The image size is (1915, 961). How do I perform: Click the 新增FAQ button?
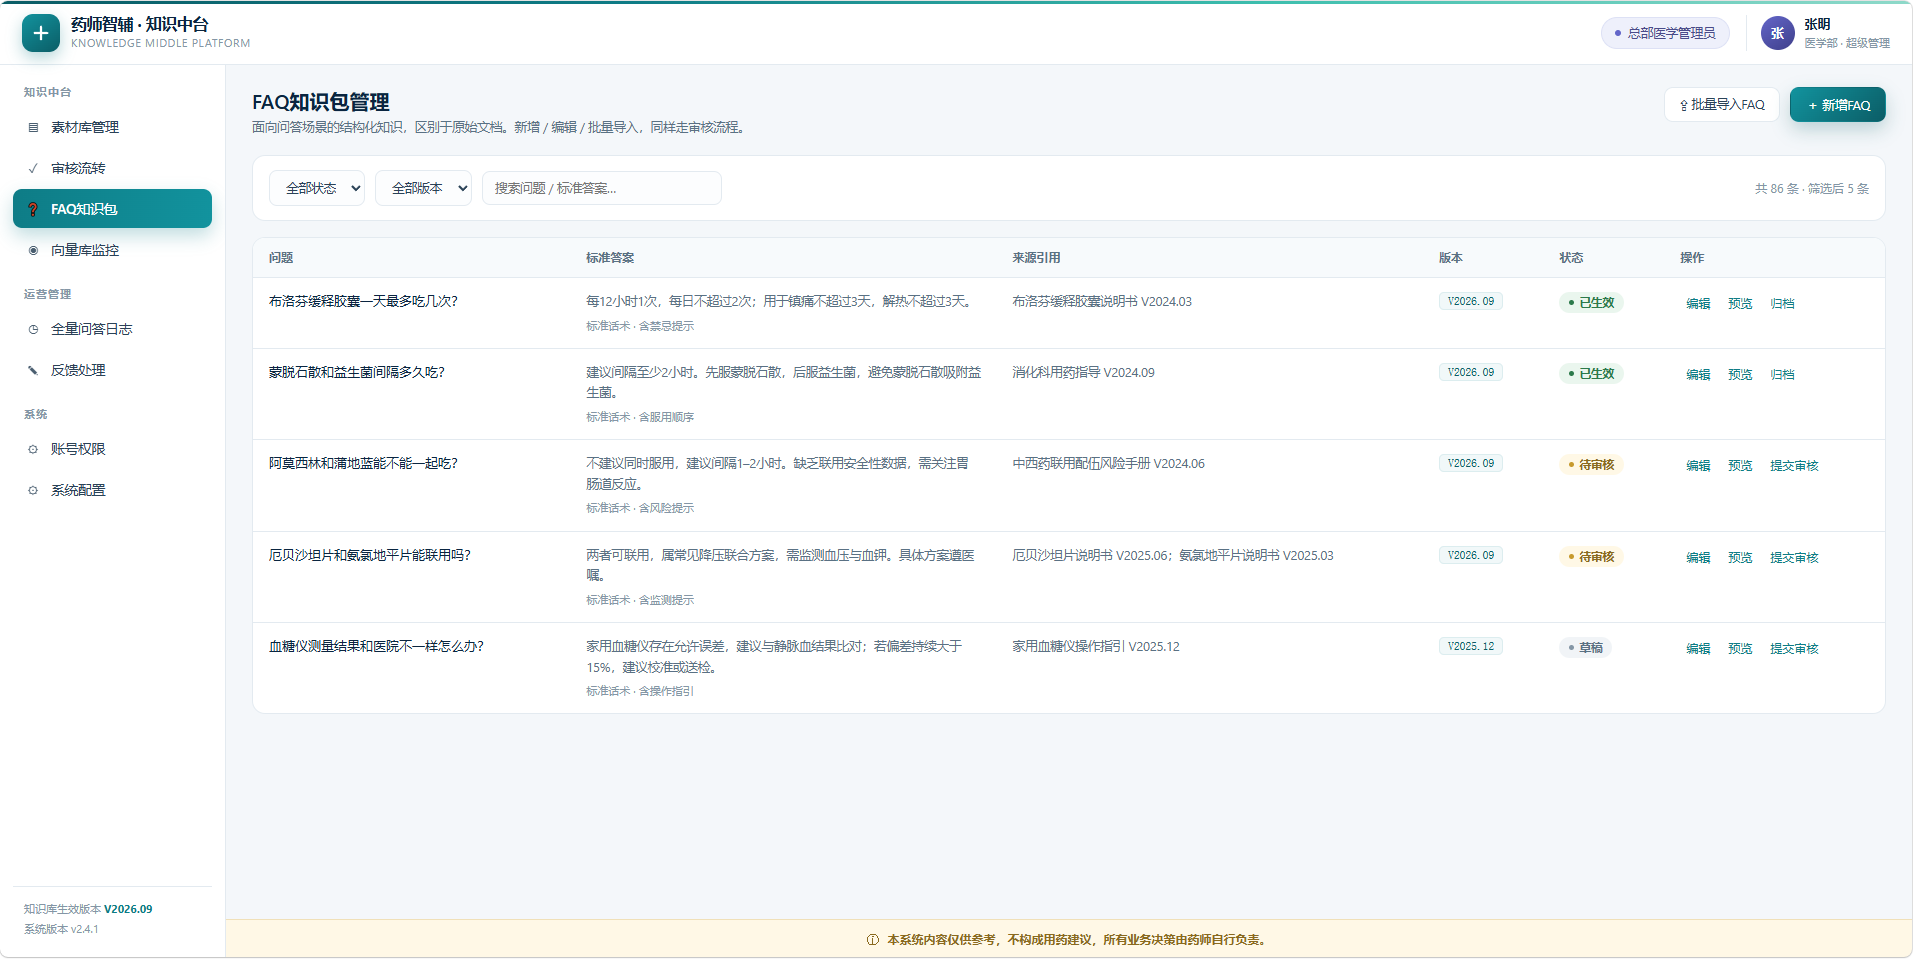coord(1837,105)
